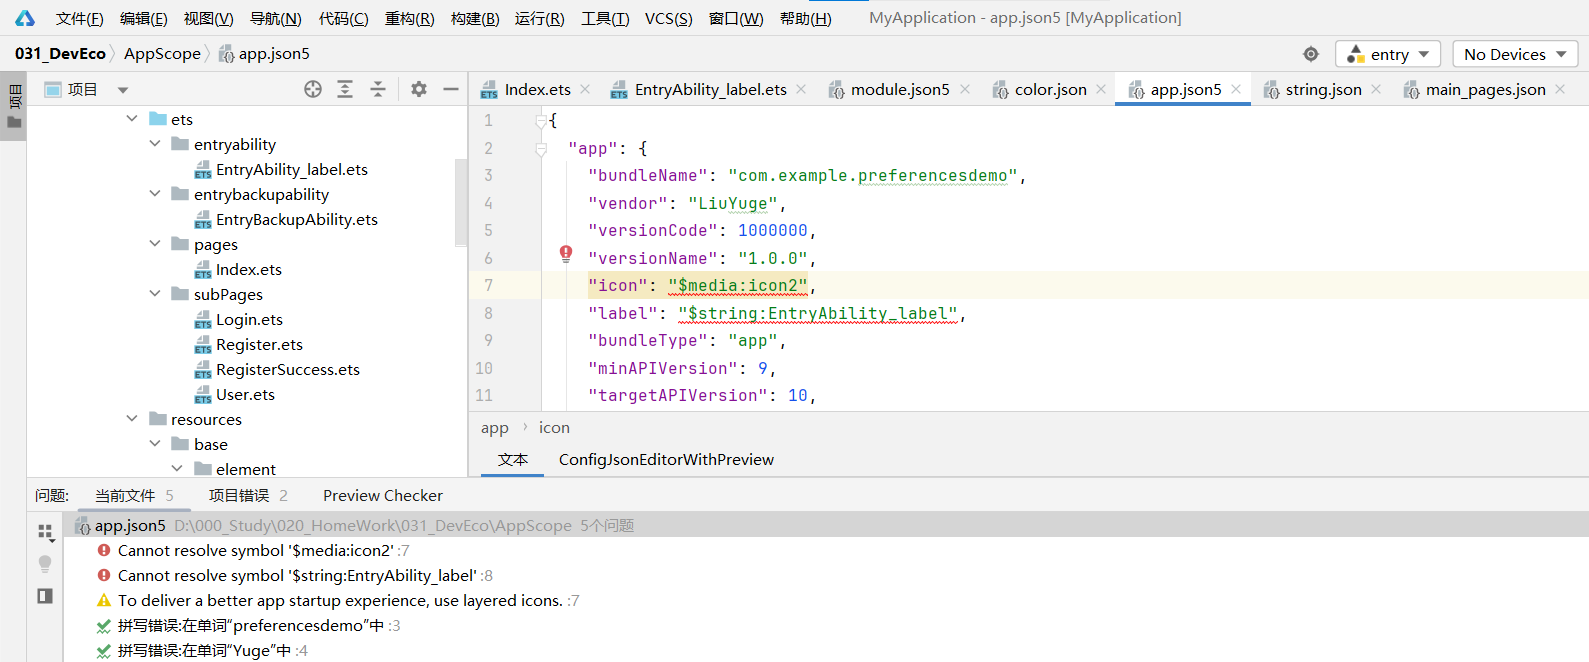Toggle the preview pane icon in problems panel
The height and width of the screenshot is (662, 1589).
[x=45, y=596]
